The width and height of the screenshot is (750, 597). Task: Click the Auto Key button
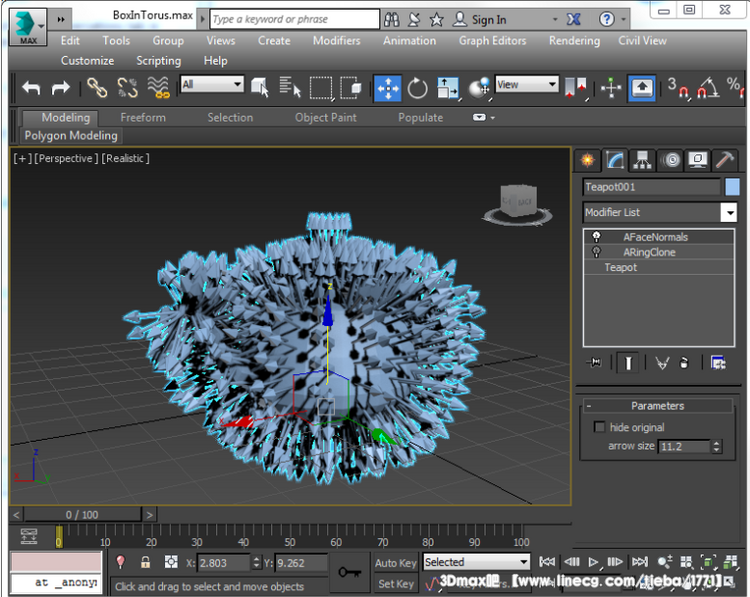click(x=396, y=563)
